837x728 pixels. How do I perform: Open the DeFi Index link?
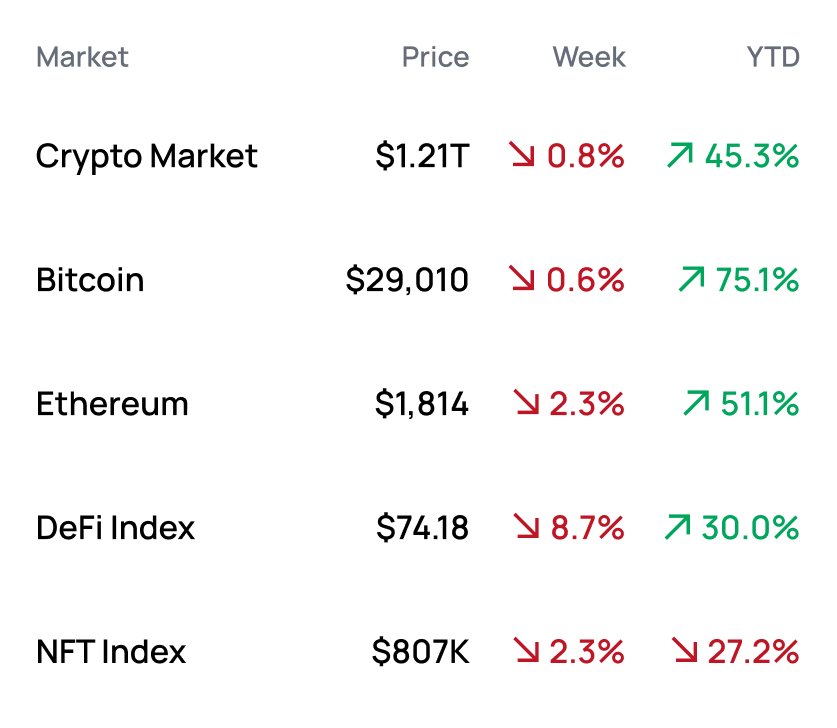[x=116, y=528]
